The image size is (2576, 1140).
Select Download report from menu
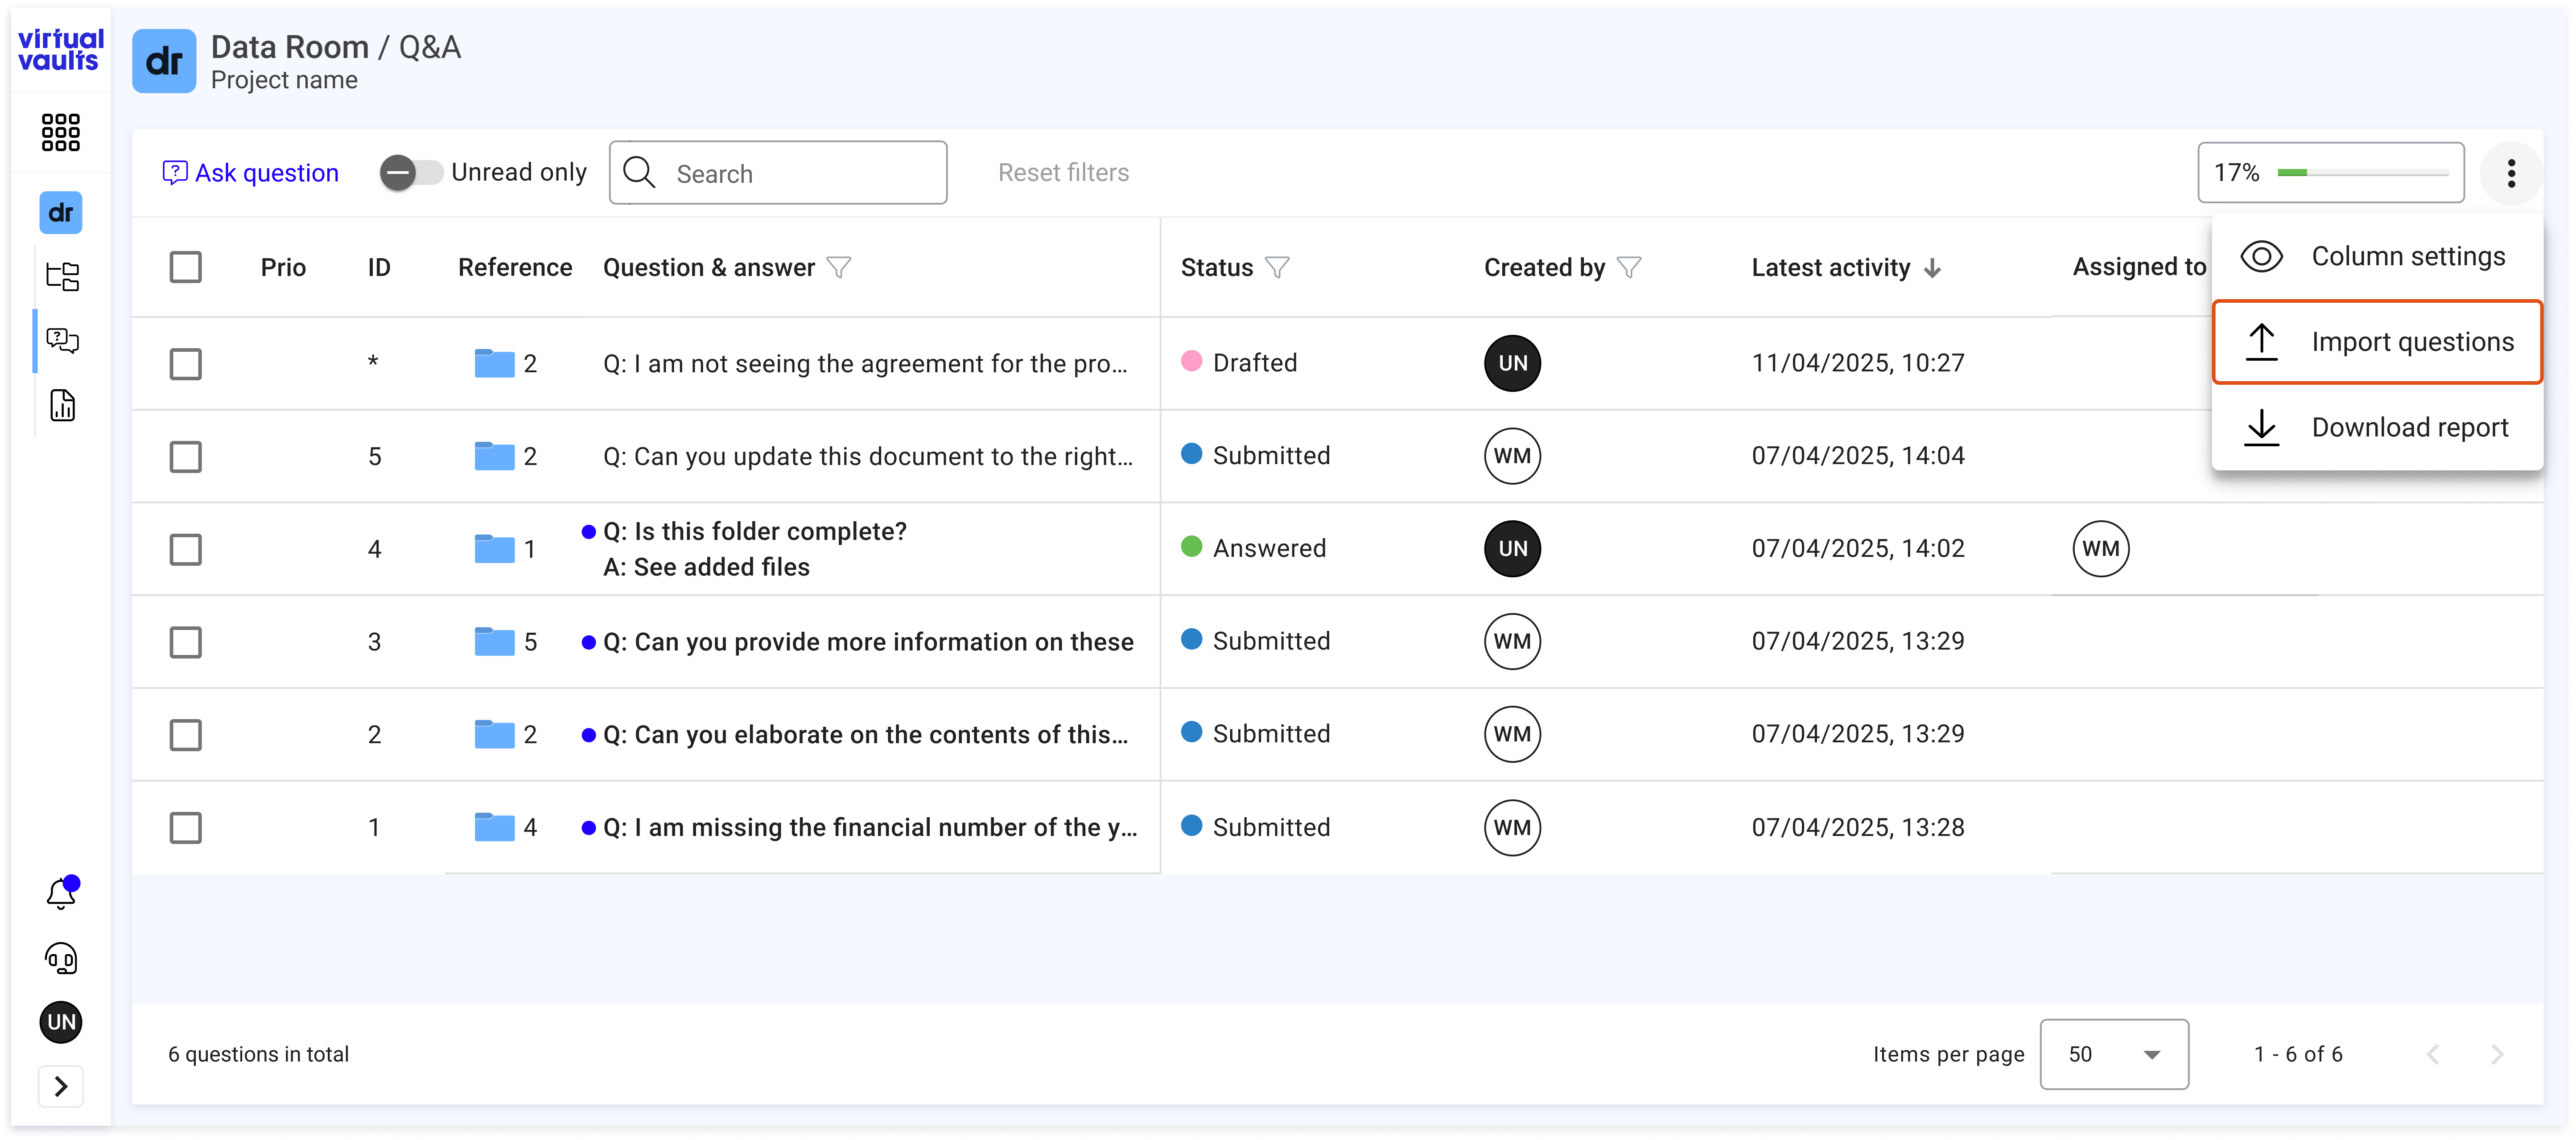click(2377, 428)
